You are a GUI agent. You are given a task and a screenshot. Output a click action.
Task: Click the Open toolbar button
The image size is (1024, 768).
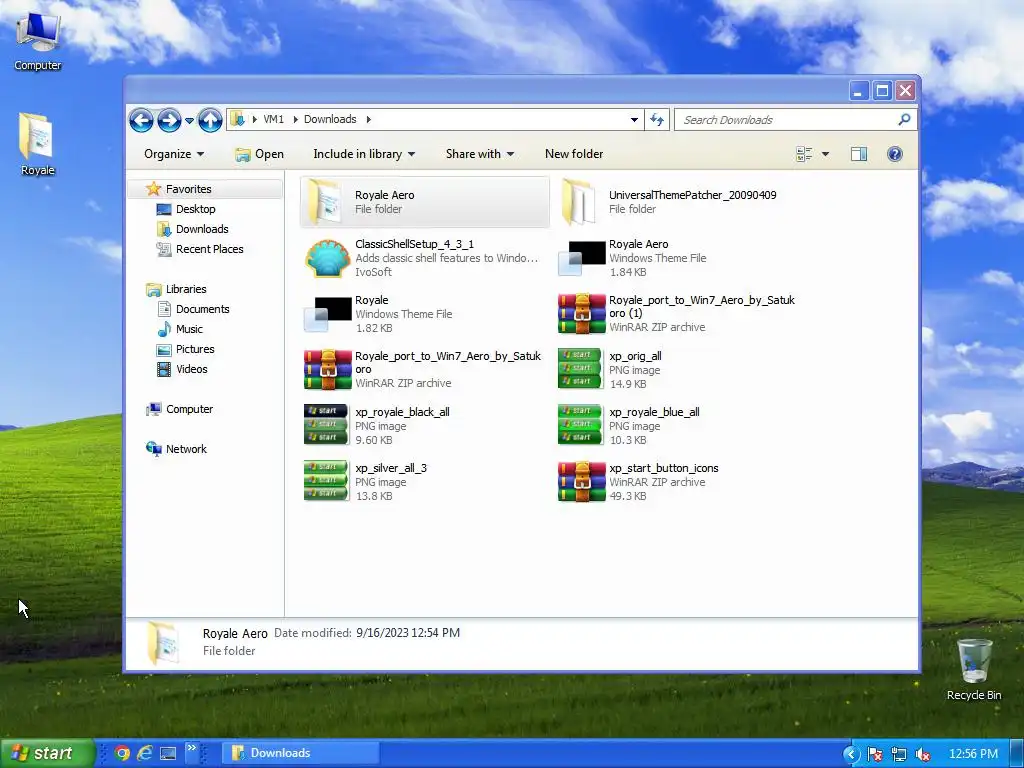point(259,154)
